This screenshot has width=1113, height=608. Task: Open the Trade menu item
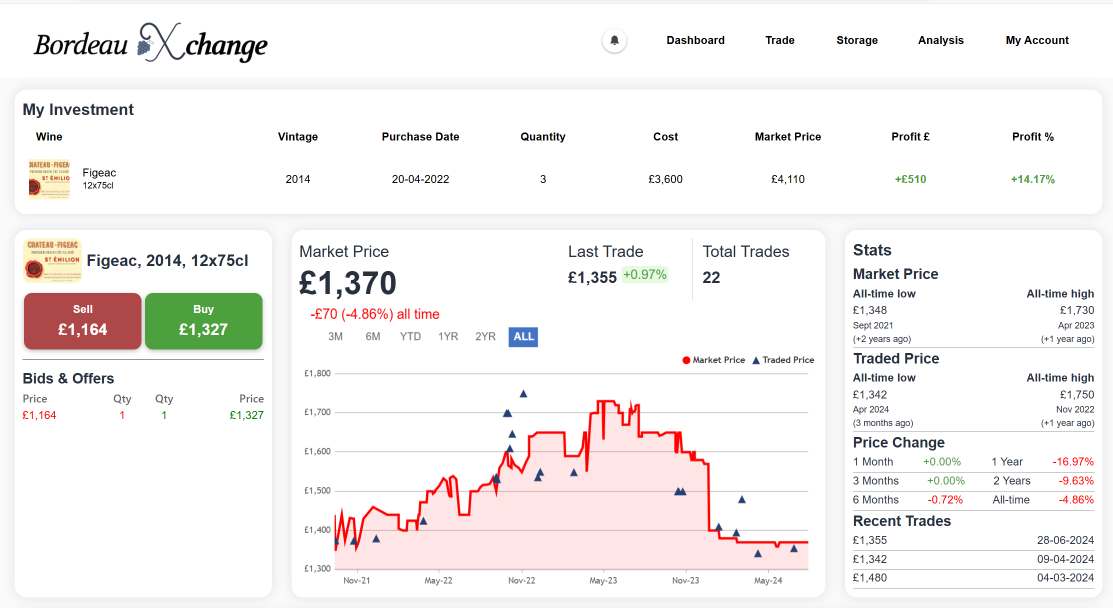[x=780, y=40]
